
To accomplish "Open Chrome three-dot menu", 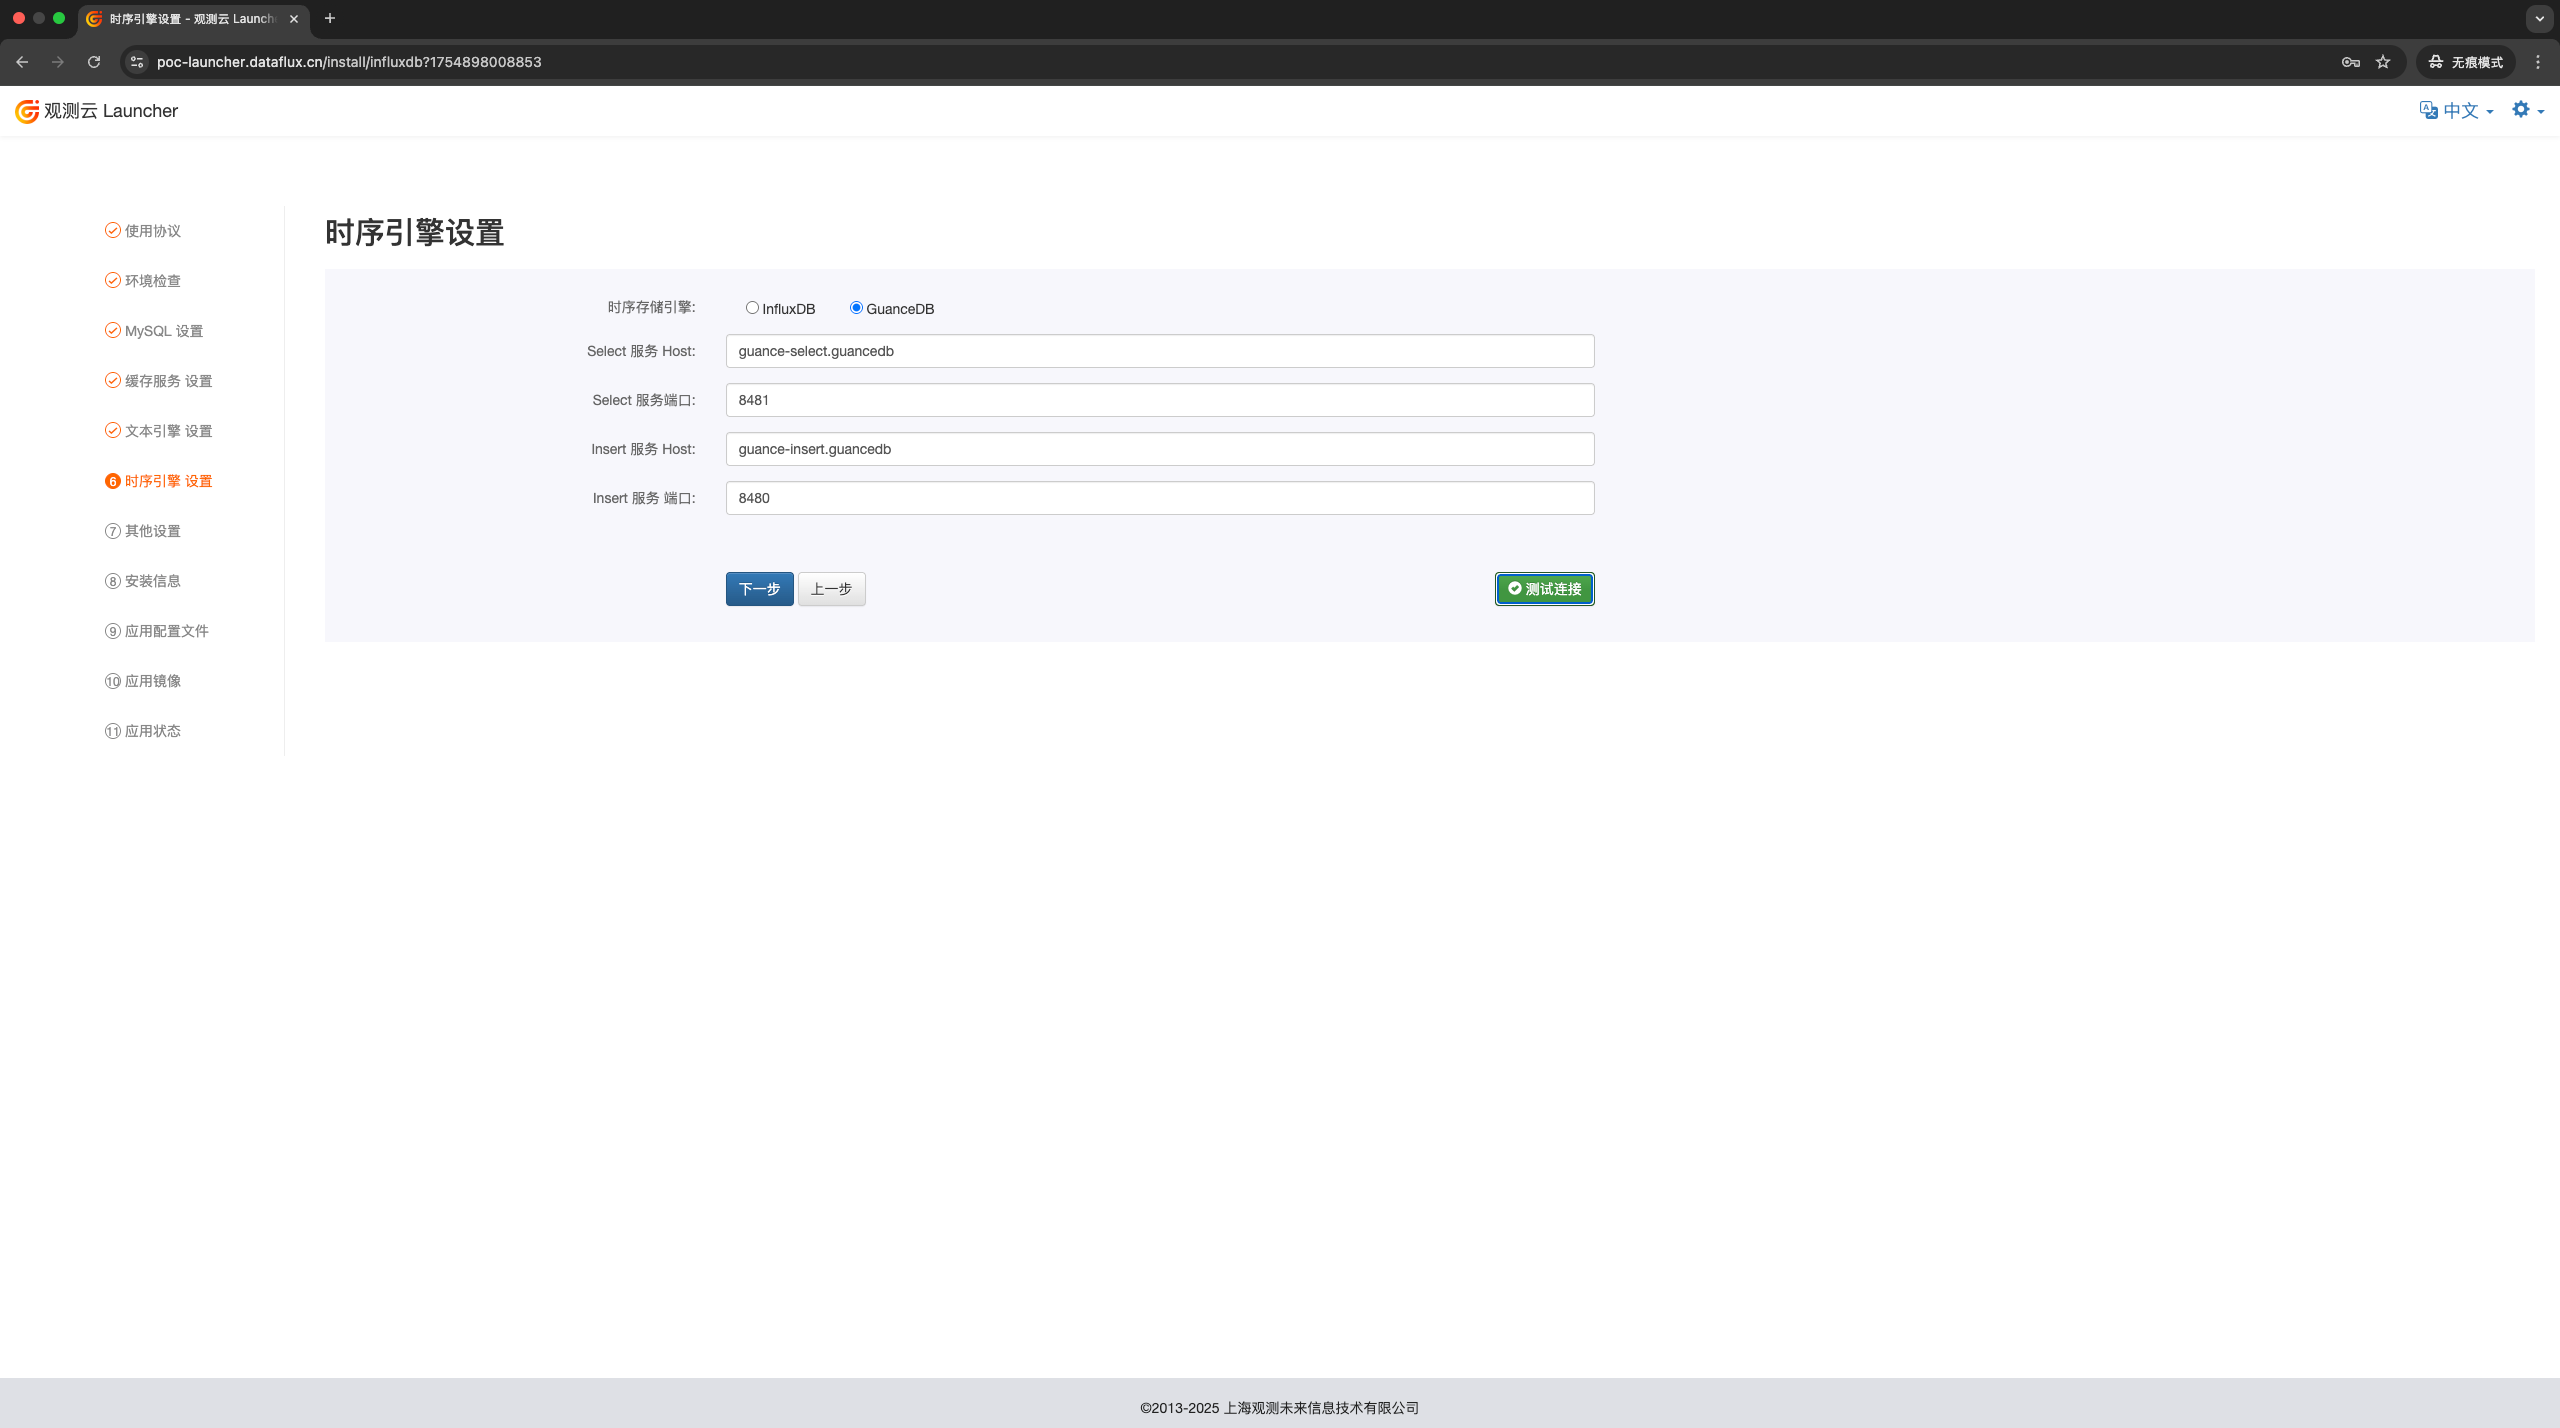I will click(2538, 62).
